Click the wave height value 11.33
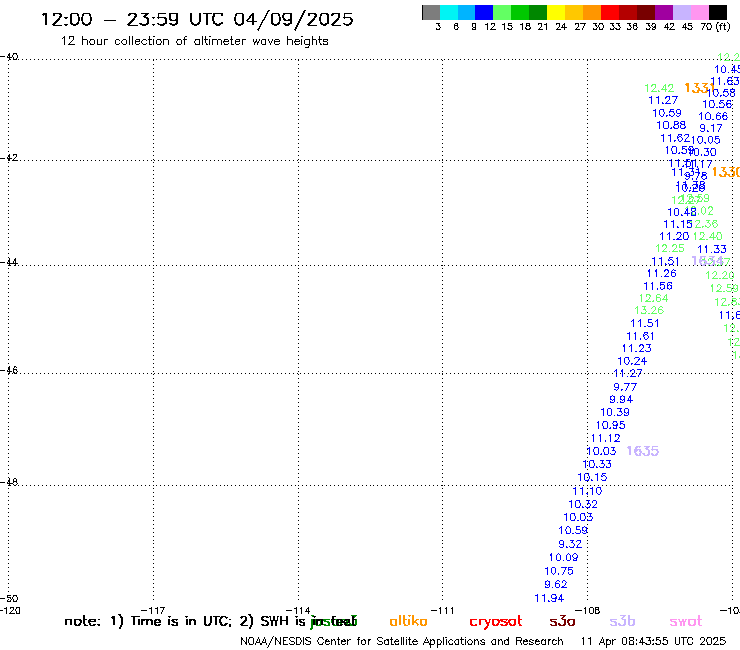Screen dimensions: 740x650 [x=712, y=249]
